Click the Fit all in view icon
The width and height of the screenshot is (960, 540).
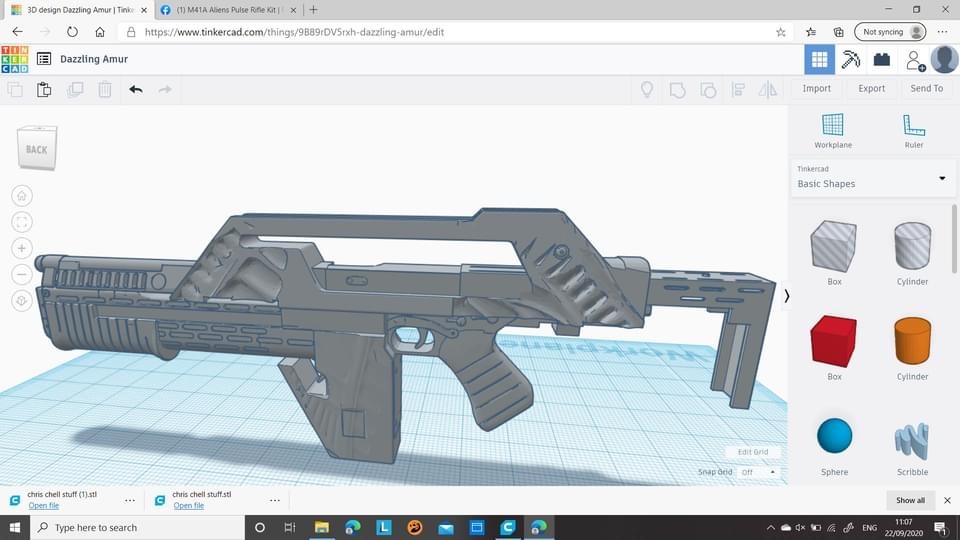click(x=21, y=222)
